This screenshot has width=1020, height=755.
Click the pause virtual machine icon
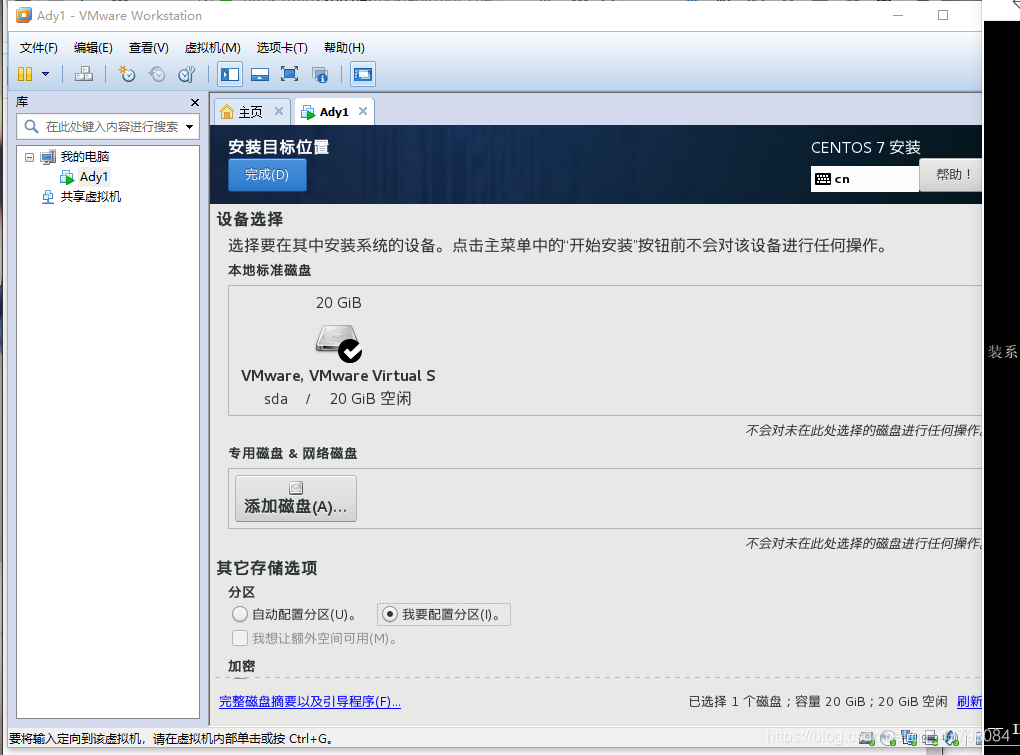click(25, 74)
